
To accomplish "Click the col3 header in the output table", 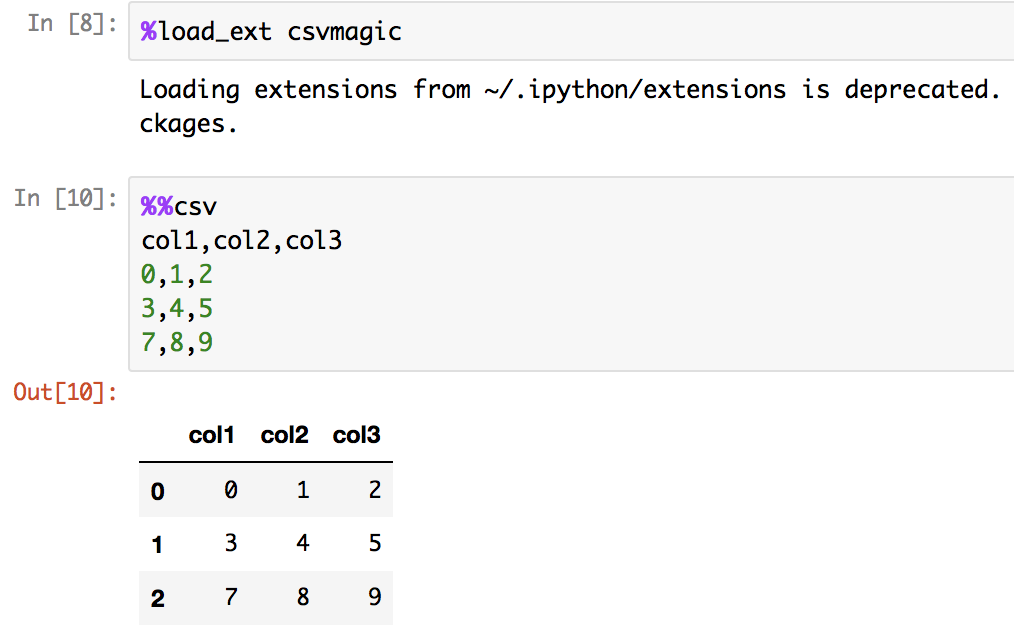I will [x=356, y=435].
